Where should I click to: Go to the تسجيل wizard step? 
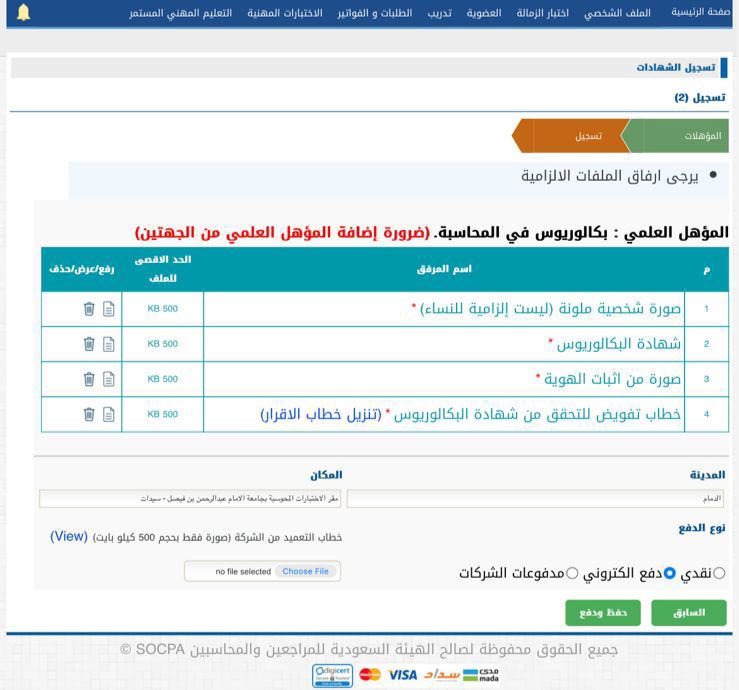tap(570, 136)
